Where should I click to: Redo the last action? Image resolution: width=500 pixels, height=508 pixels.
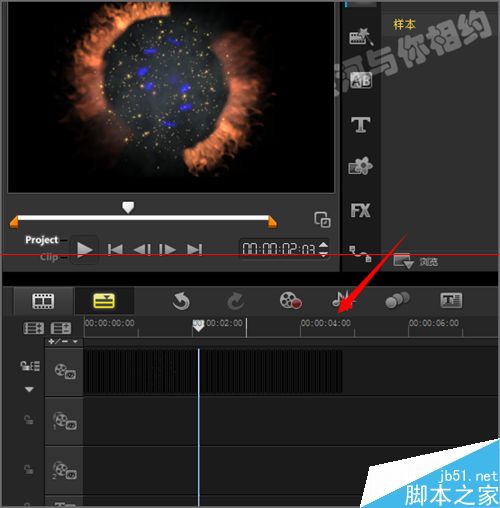coord(236,301)
